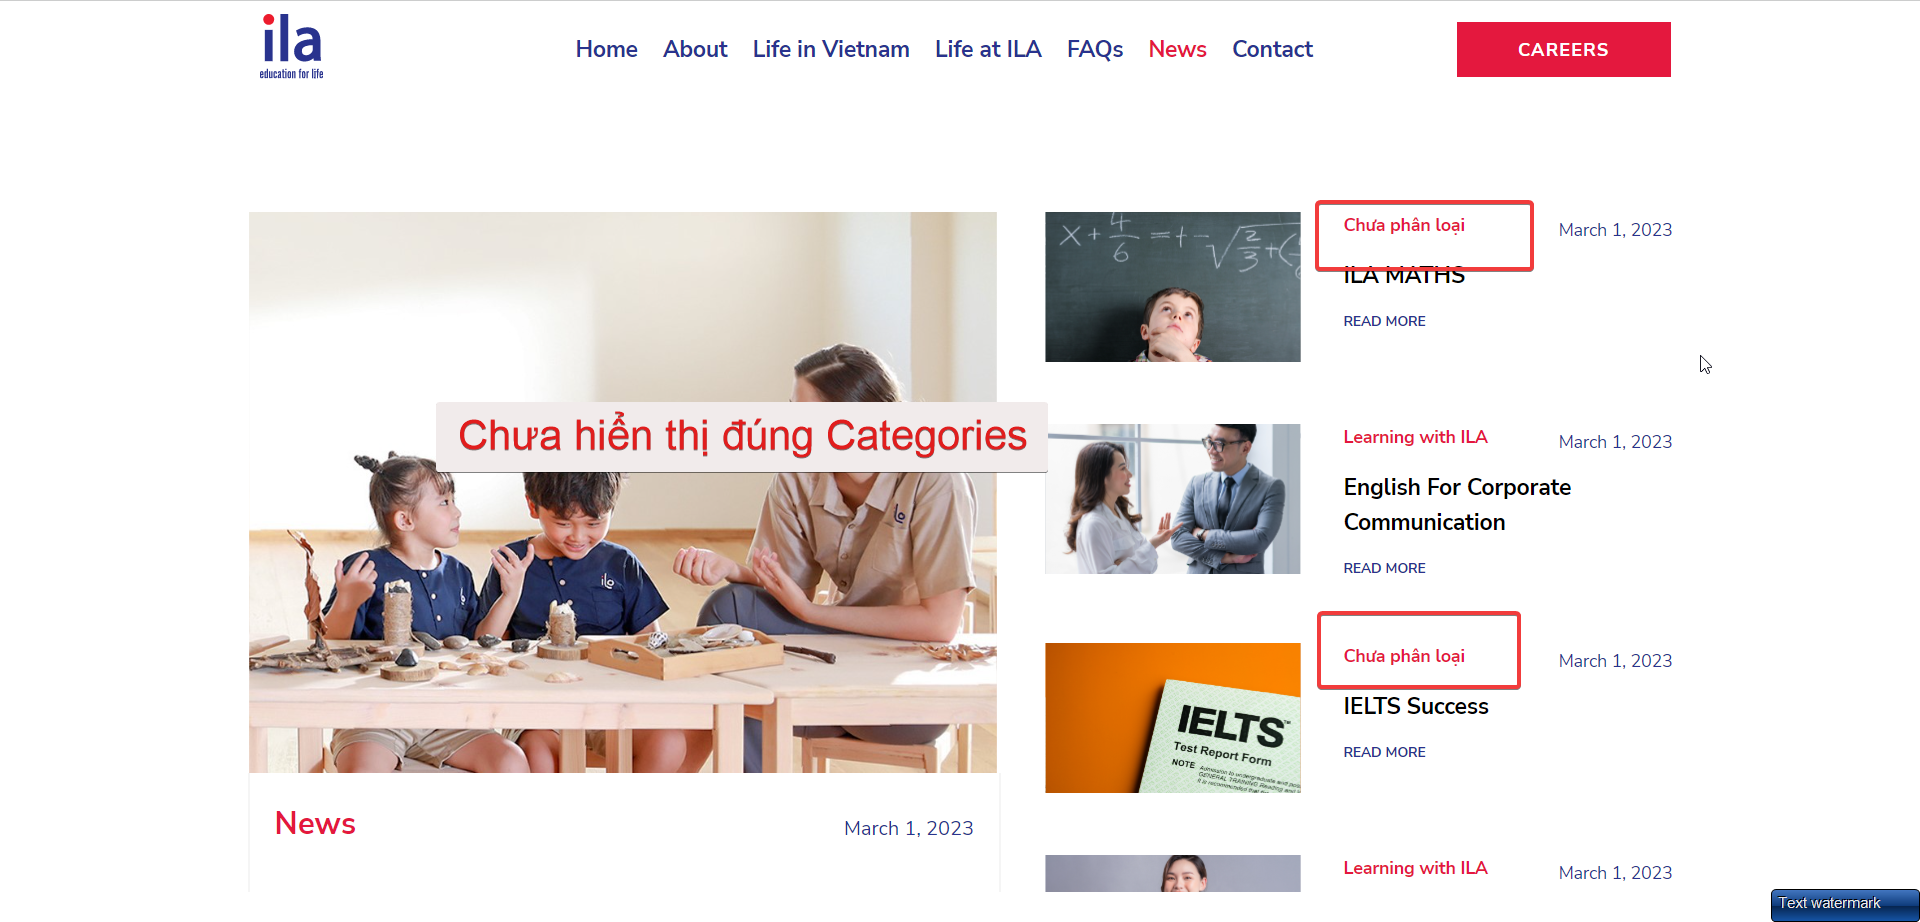Open the large featured children classroom image
This screenshot has height=922, width=1920.
click(623, 492)
